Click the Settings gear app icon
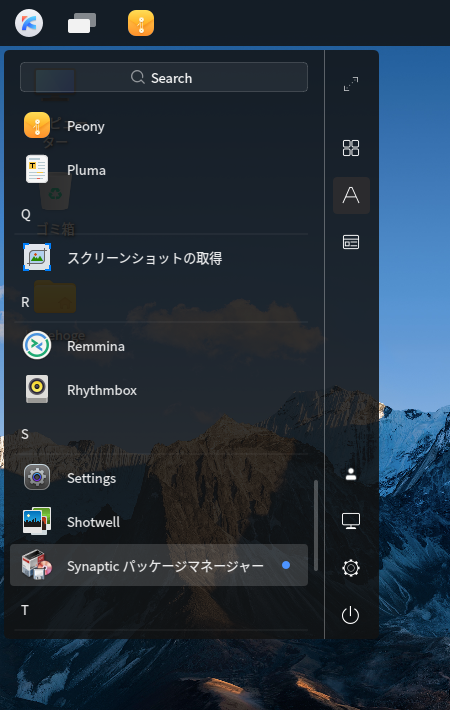 click(37, 477)
